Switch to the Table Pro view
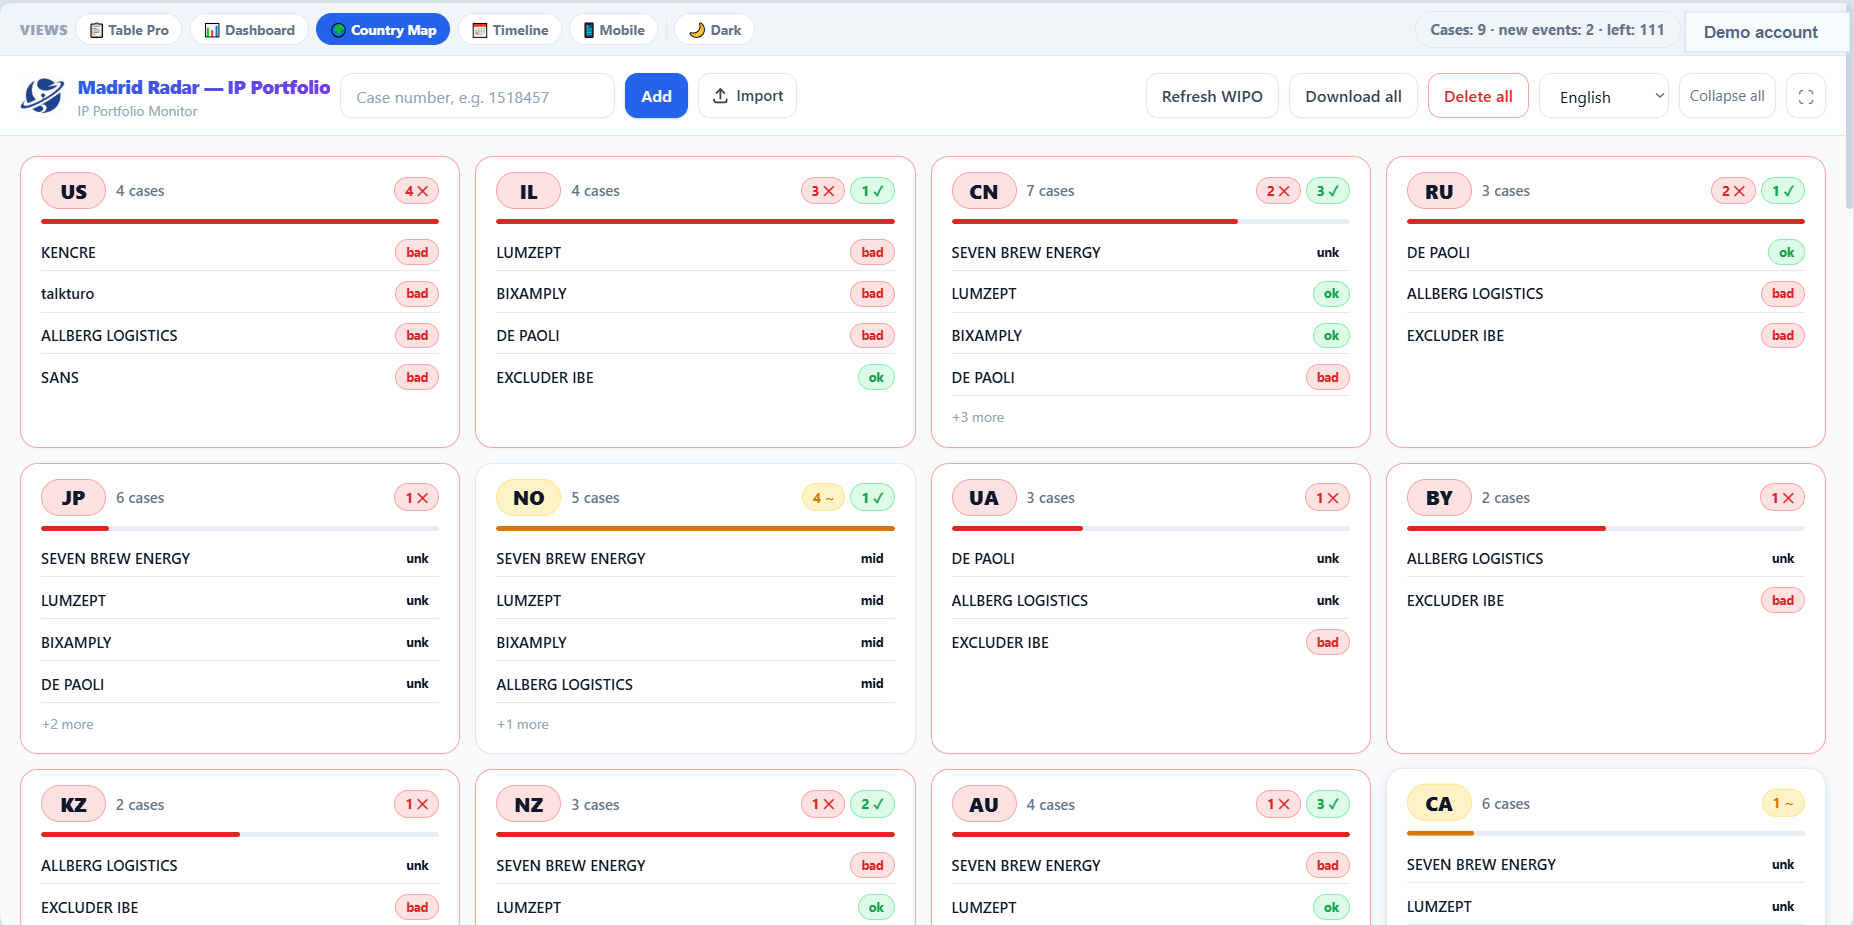 pyautogui.click(x=129, y=30)
